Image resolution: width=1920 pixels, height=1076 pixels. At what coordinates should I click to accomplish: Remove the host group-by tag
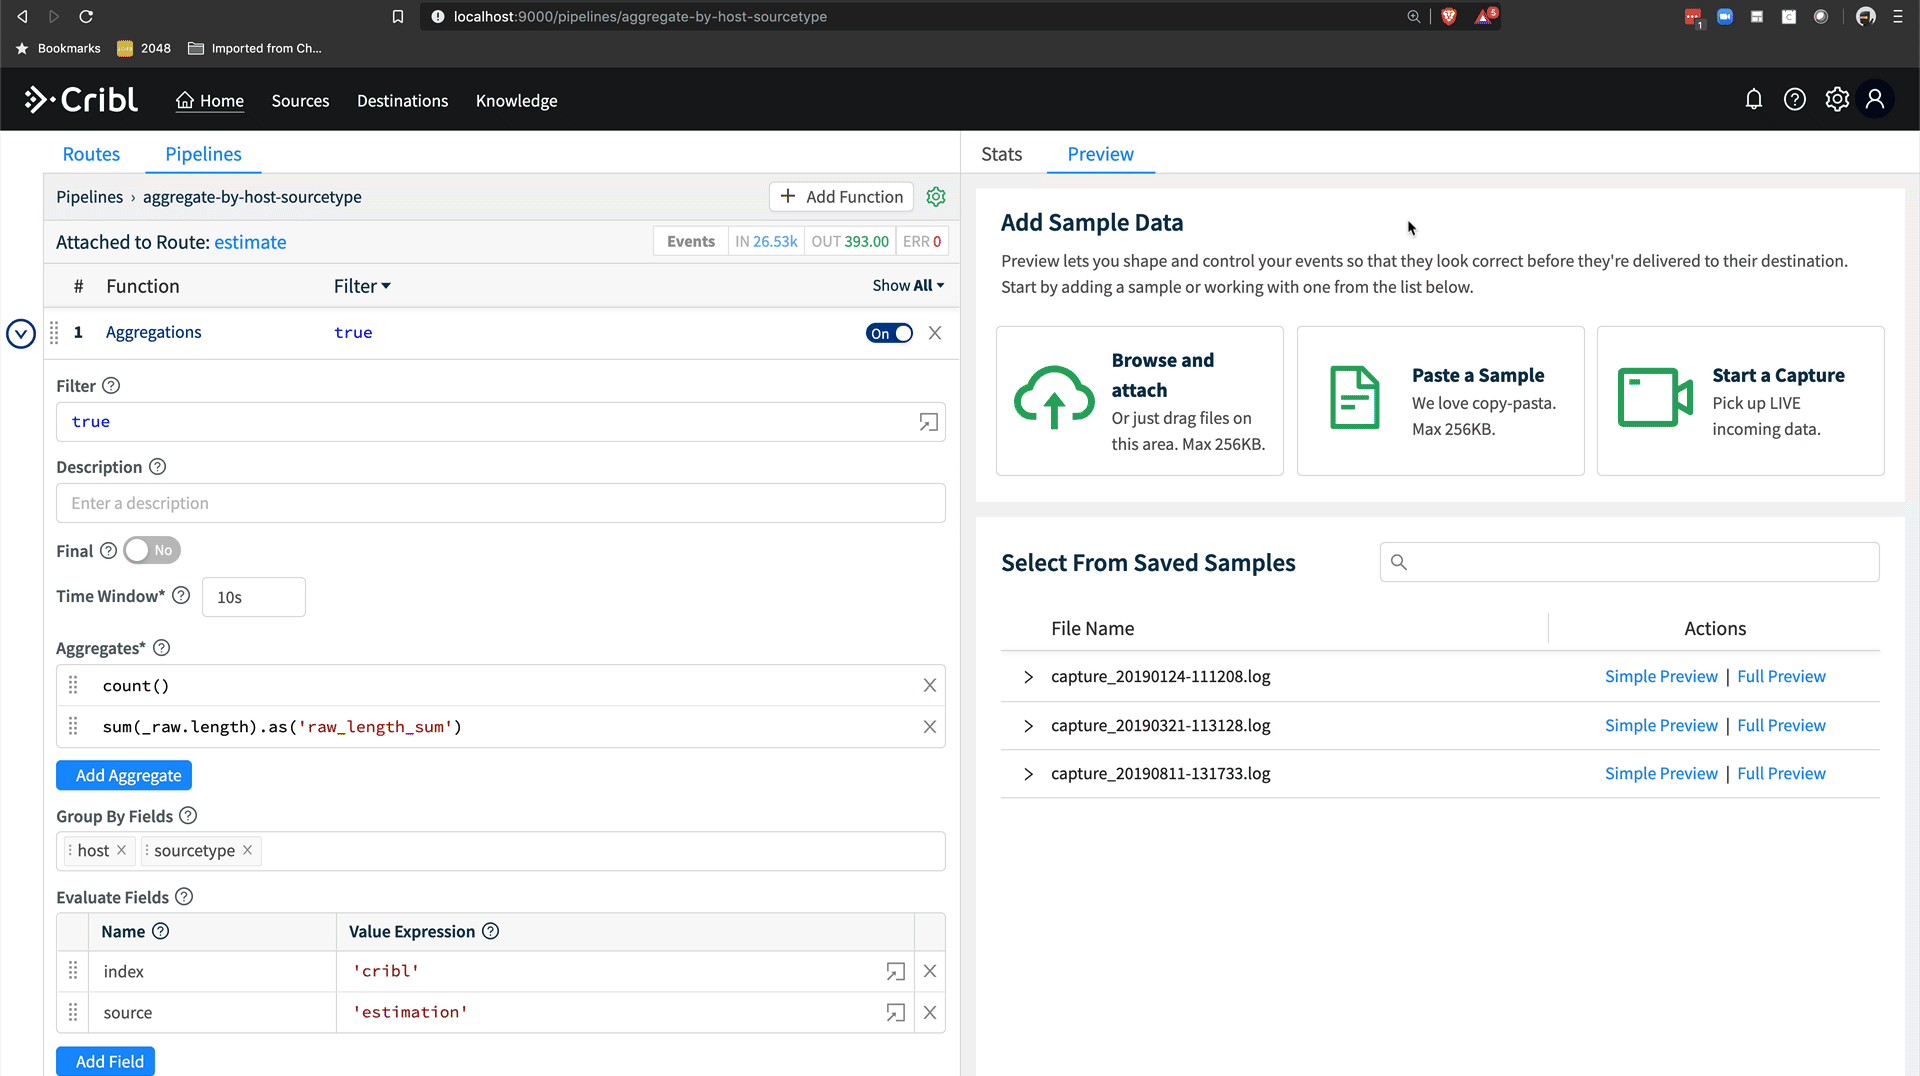122,850
